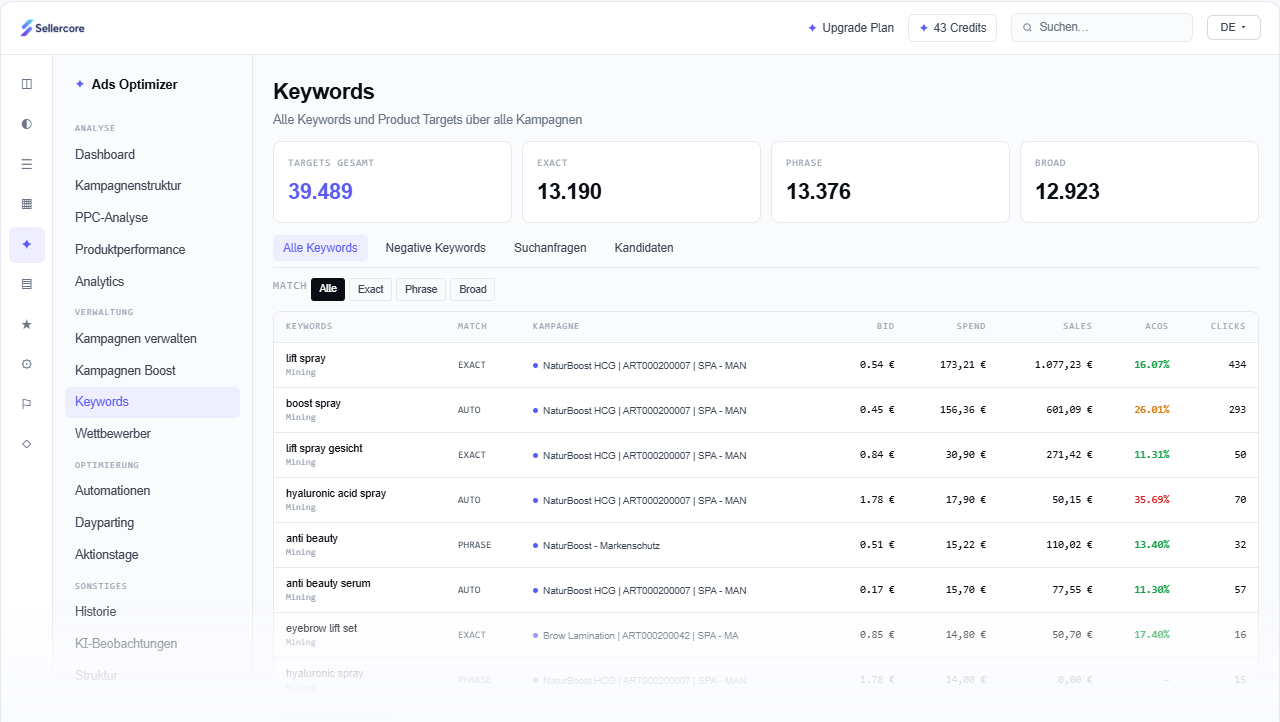The width and height of the screenshot is (1280, 722).
Task: Open the 43 Credits button
Action: tap(952, 28)
